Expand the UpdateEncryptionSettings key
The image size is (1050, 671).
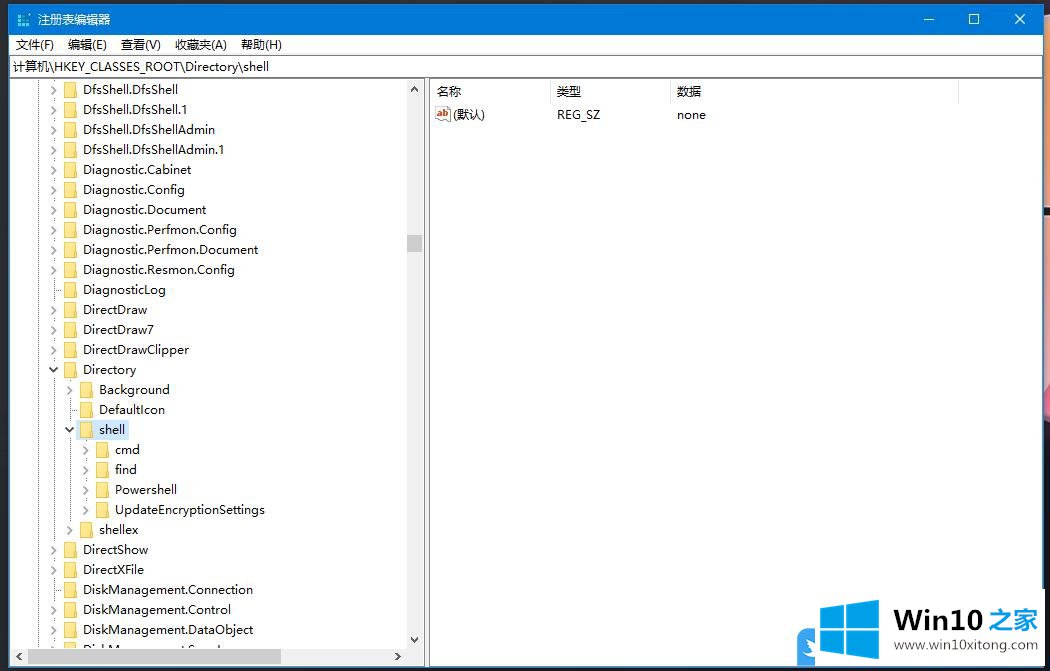(86, 510)
